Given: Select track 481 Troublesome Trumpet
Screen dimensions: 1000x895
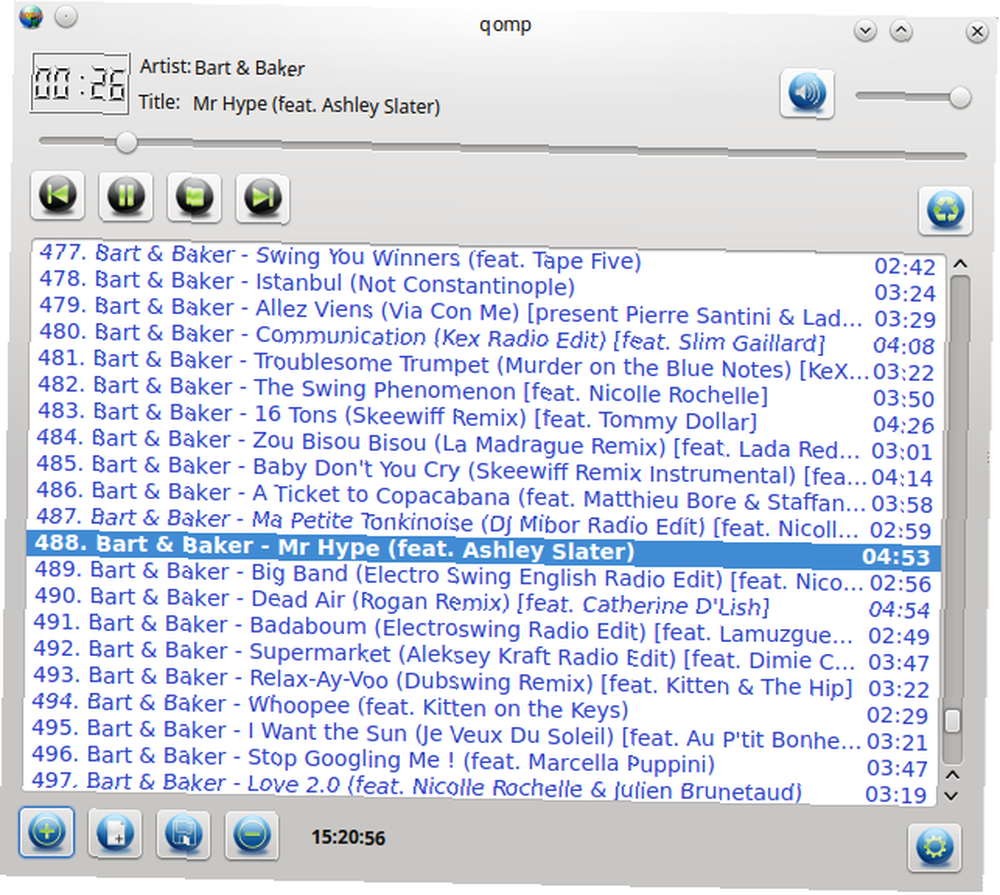Looking at the screenshot, I should [485, 364].
